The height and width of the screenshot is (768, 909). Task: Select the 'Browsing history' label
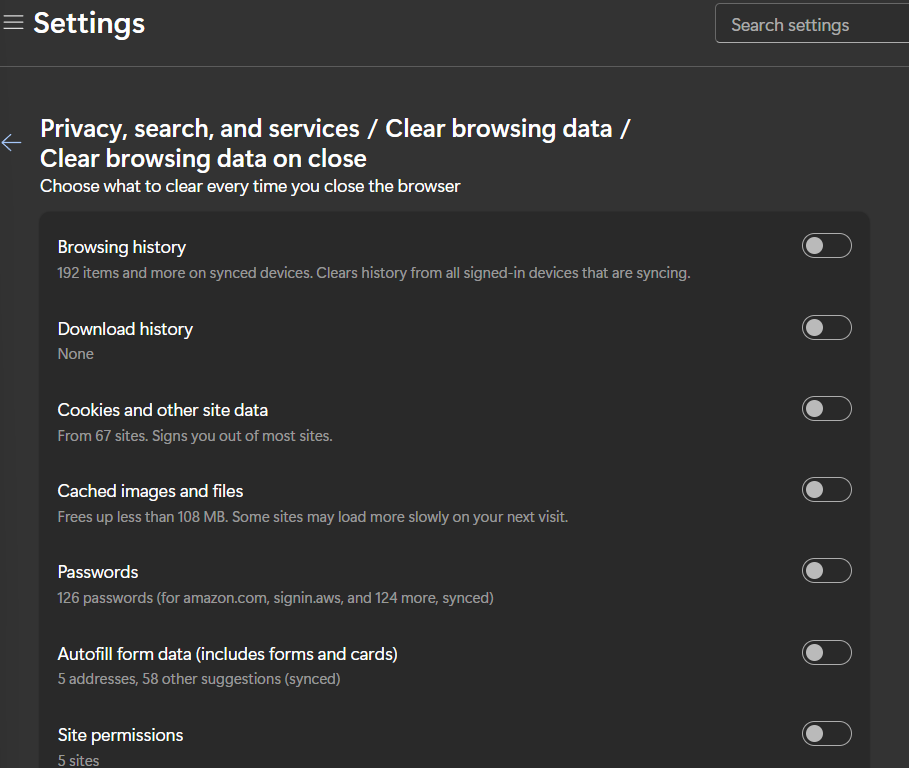tap(122, 247)
